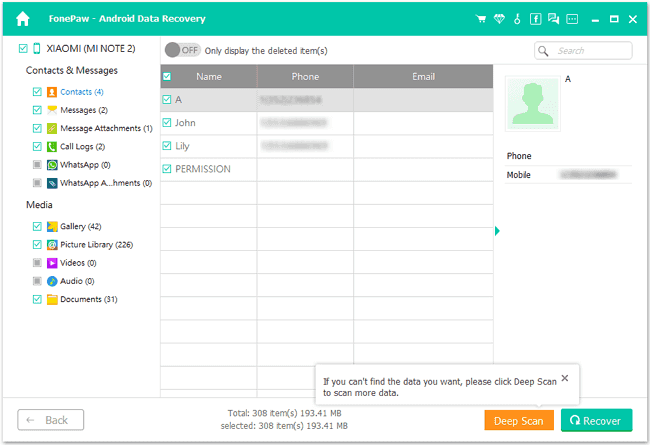The width and height of the screenshot is (650, 445).
Task: Uncheck the PERMISSION contact checkbox
Action: click(167, 169)
